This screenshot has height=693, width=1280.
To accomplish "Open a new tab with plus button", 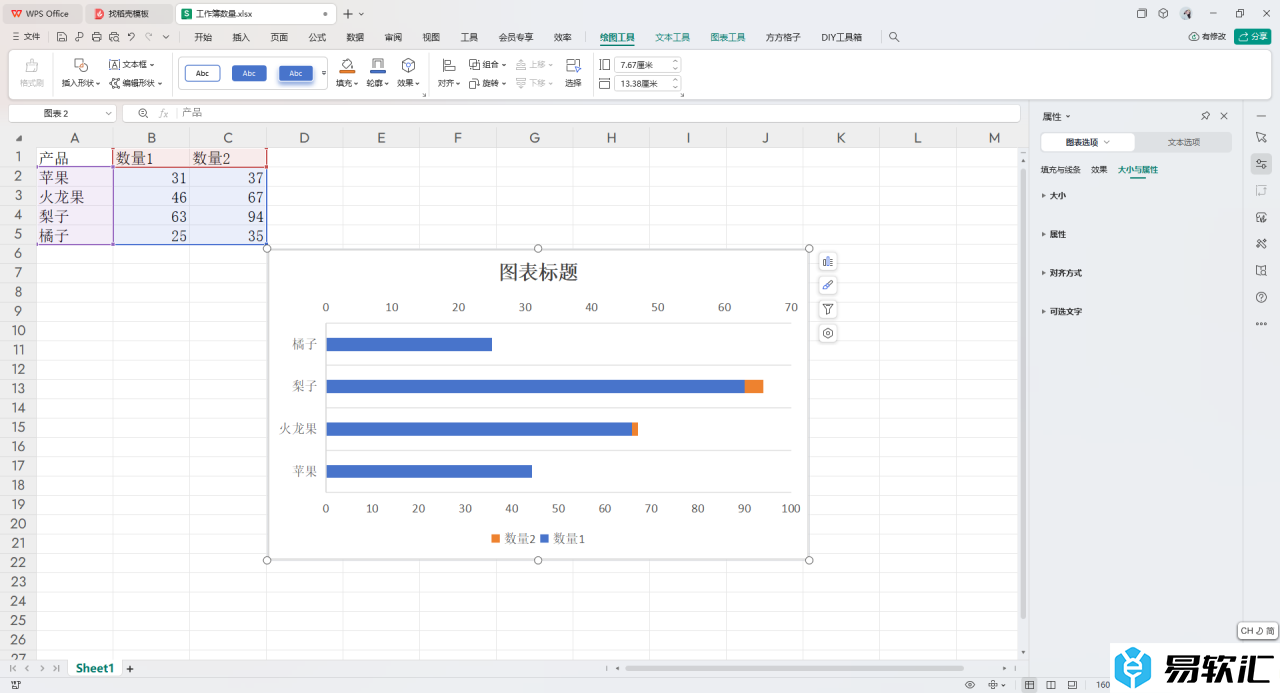I will [348, 14].
